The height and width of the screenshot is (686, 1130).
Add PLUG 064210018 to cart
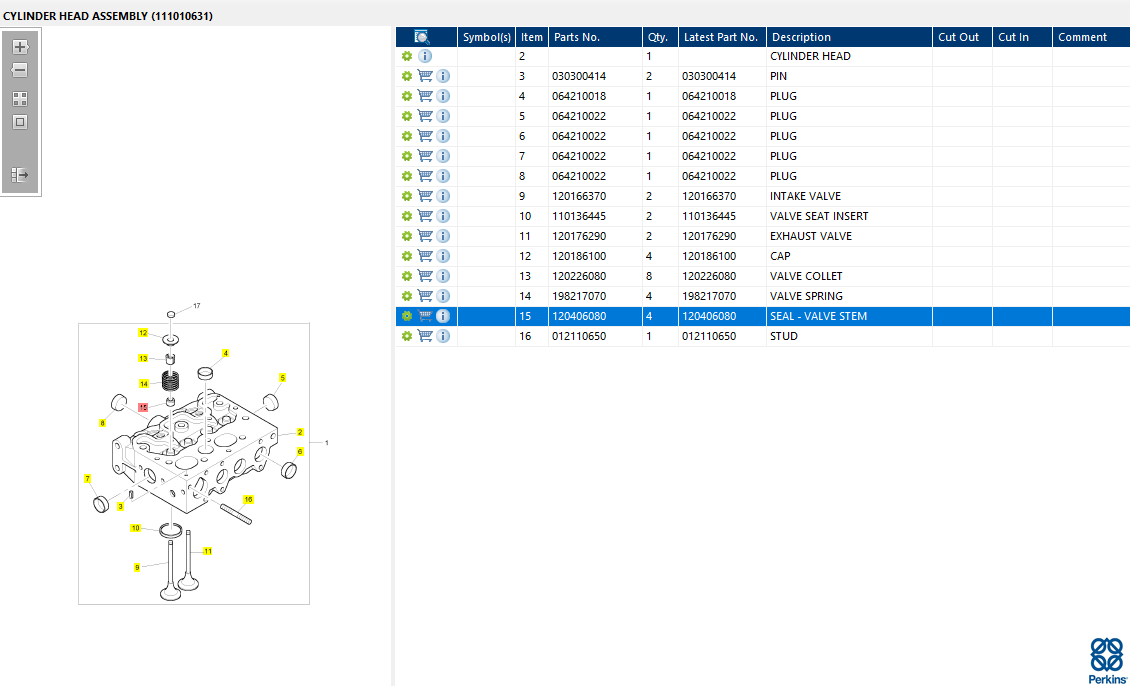pyautogui.click(x=425, y=96)
